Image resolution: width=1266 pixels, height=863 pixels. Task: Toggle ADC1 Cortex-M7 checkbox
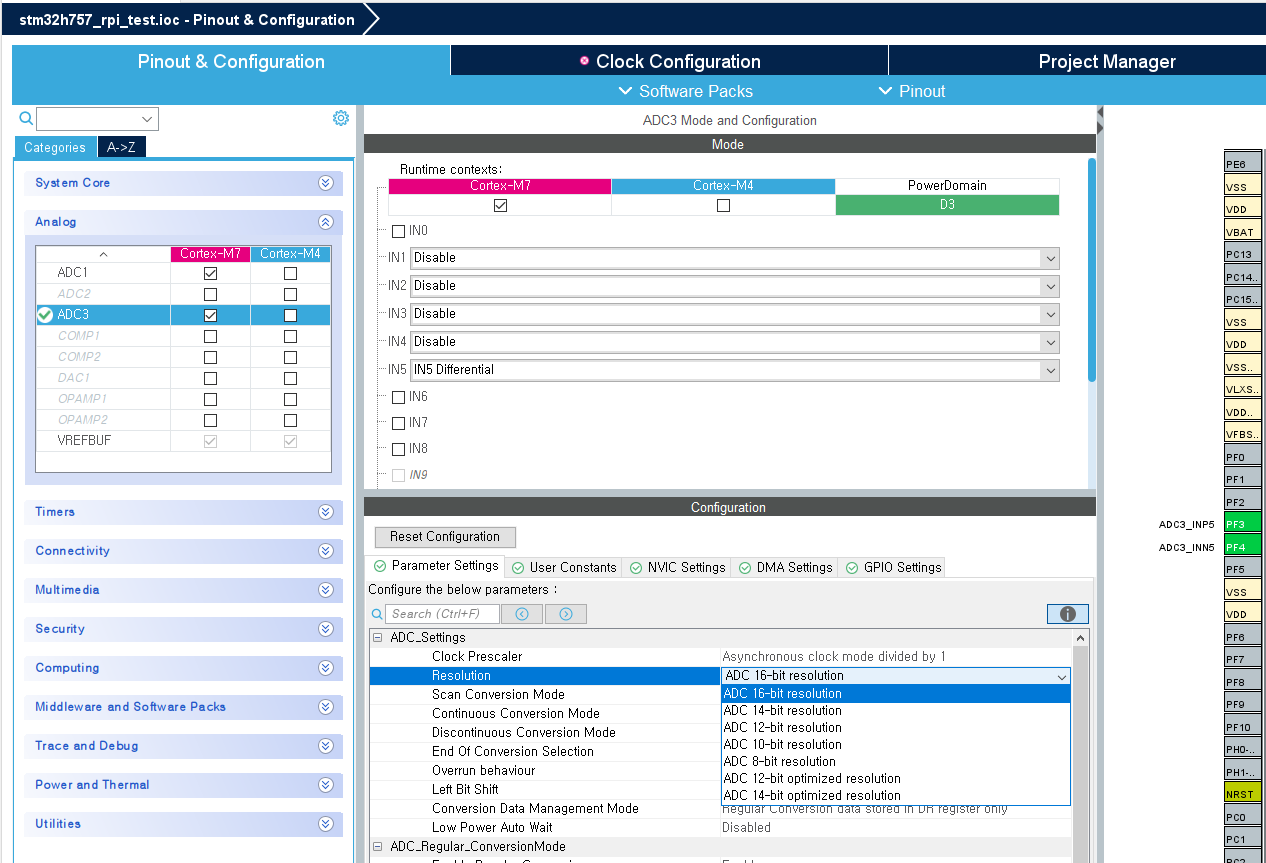coord(210,273)
